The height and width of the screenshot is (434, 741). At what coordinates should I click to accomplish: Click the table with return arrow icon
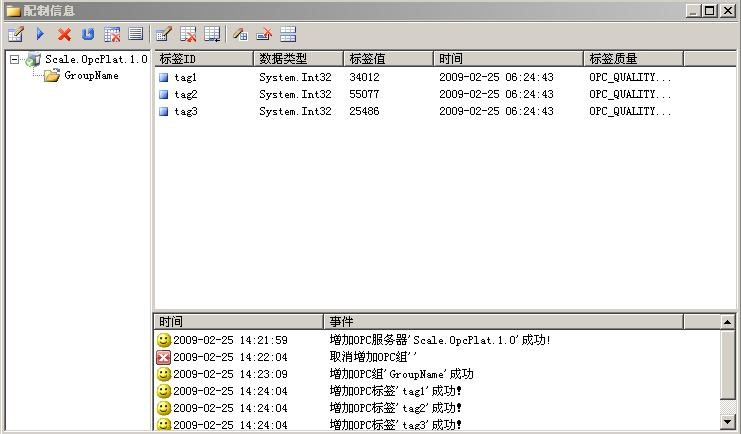[x=212, y=34]
